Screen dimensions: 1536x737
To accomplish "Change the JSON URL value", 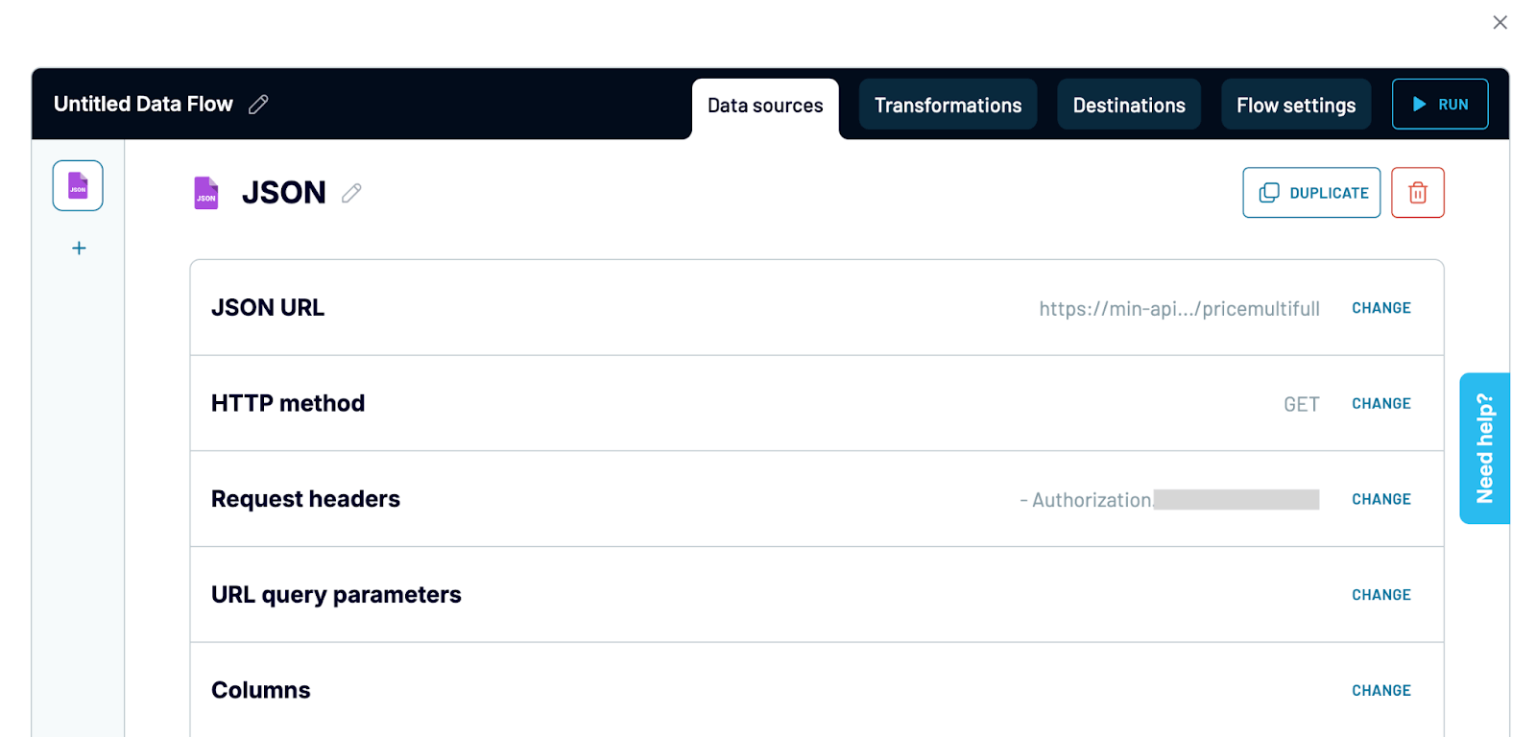I will (x=1381, y=308).
